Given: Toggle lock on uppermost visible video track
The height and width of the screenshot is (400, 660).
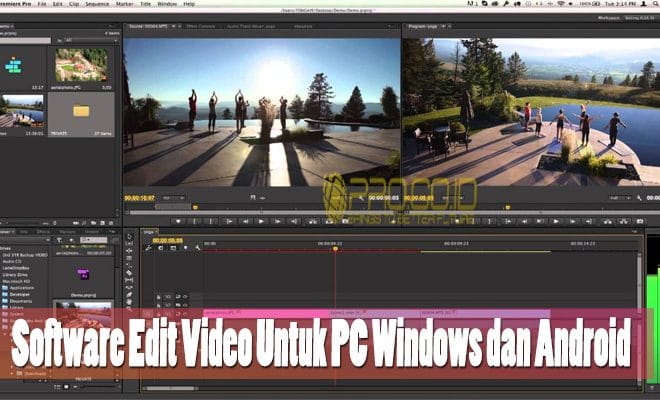Looking at the screenshot, I should pyautogui.click(x=159, y=297).
